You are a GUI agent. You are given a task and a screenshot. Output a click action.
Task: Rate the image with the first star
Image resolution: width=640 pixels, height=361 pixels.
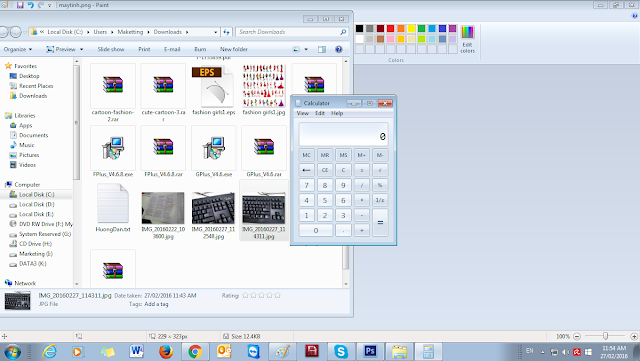point(245,295)
